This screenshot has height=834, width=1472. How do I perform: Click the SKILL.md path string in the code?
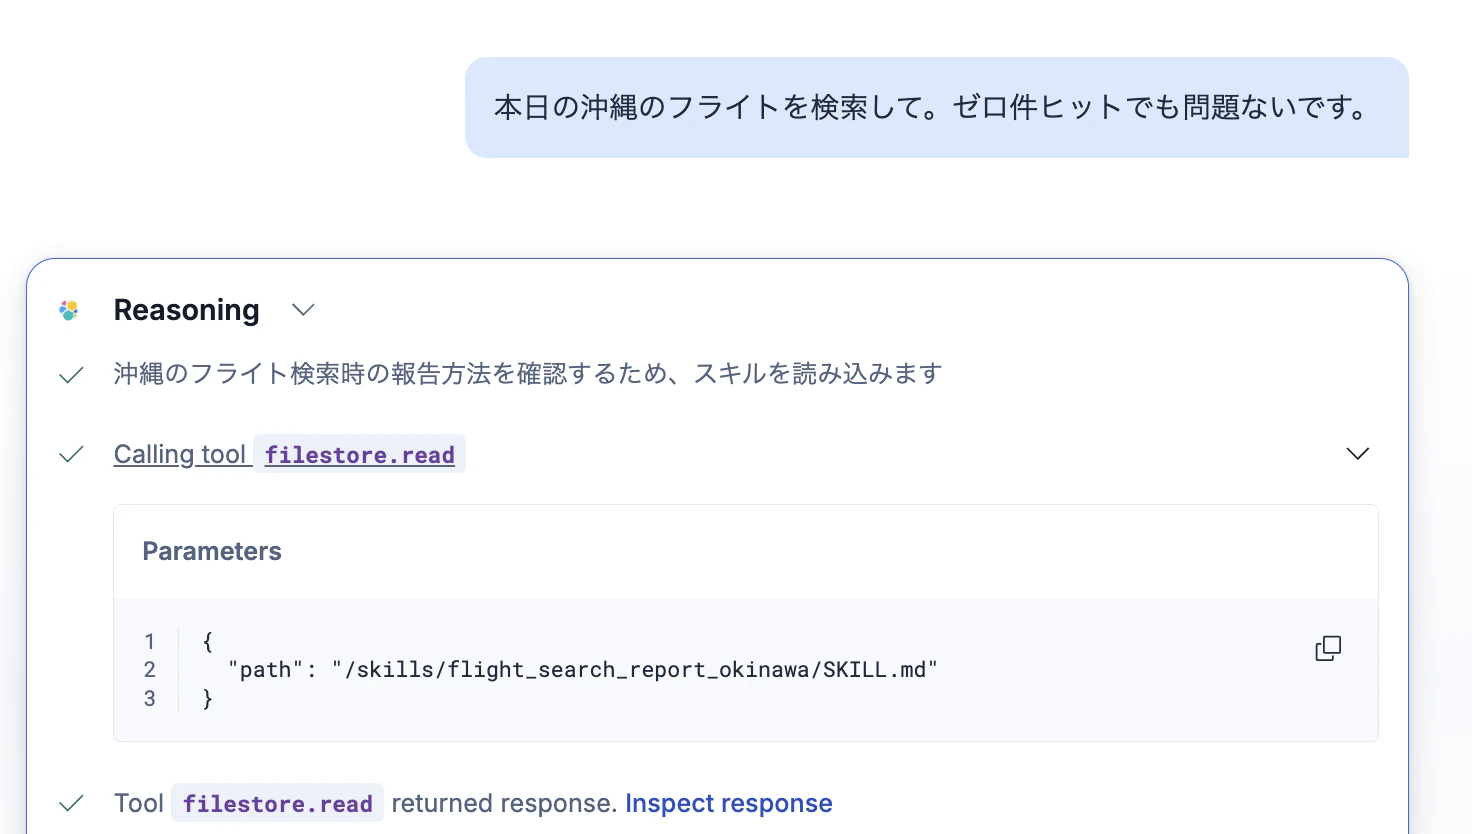635,670
